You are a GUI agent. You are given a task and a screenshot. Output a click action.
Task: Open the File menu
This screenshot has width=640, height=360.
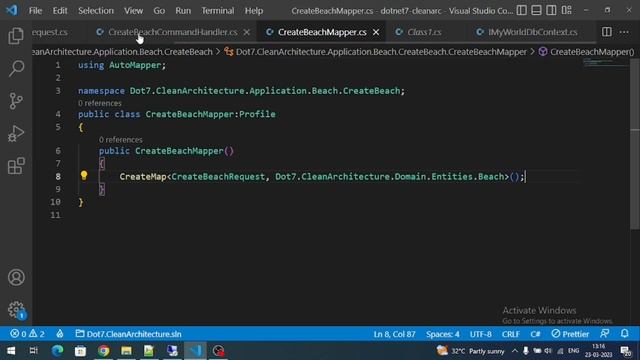[35, 11]
